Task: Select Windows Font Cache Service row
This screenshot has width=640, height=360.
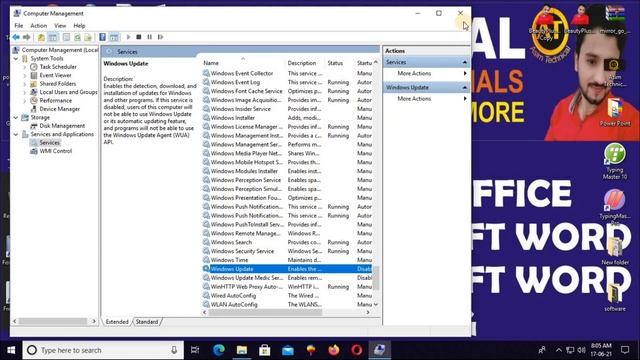Action: (287, 91)
